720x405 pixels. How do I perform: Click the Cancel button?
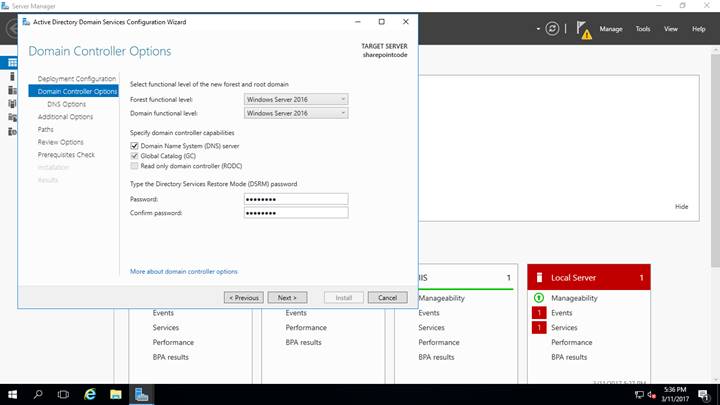click(388, 298)
